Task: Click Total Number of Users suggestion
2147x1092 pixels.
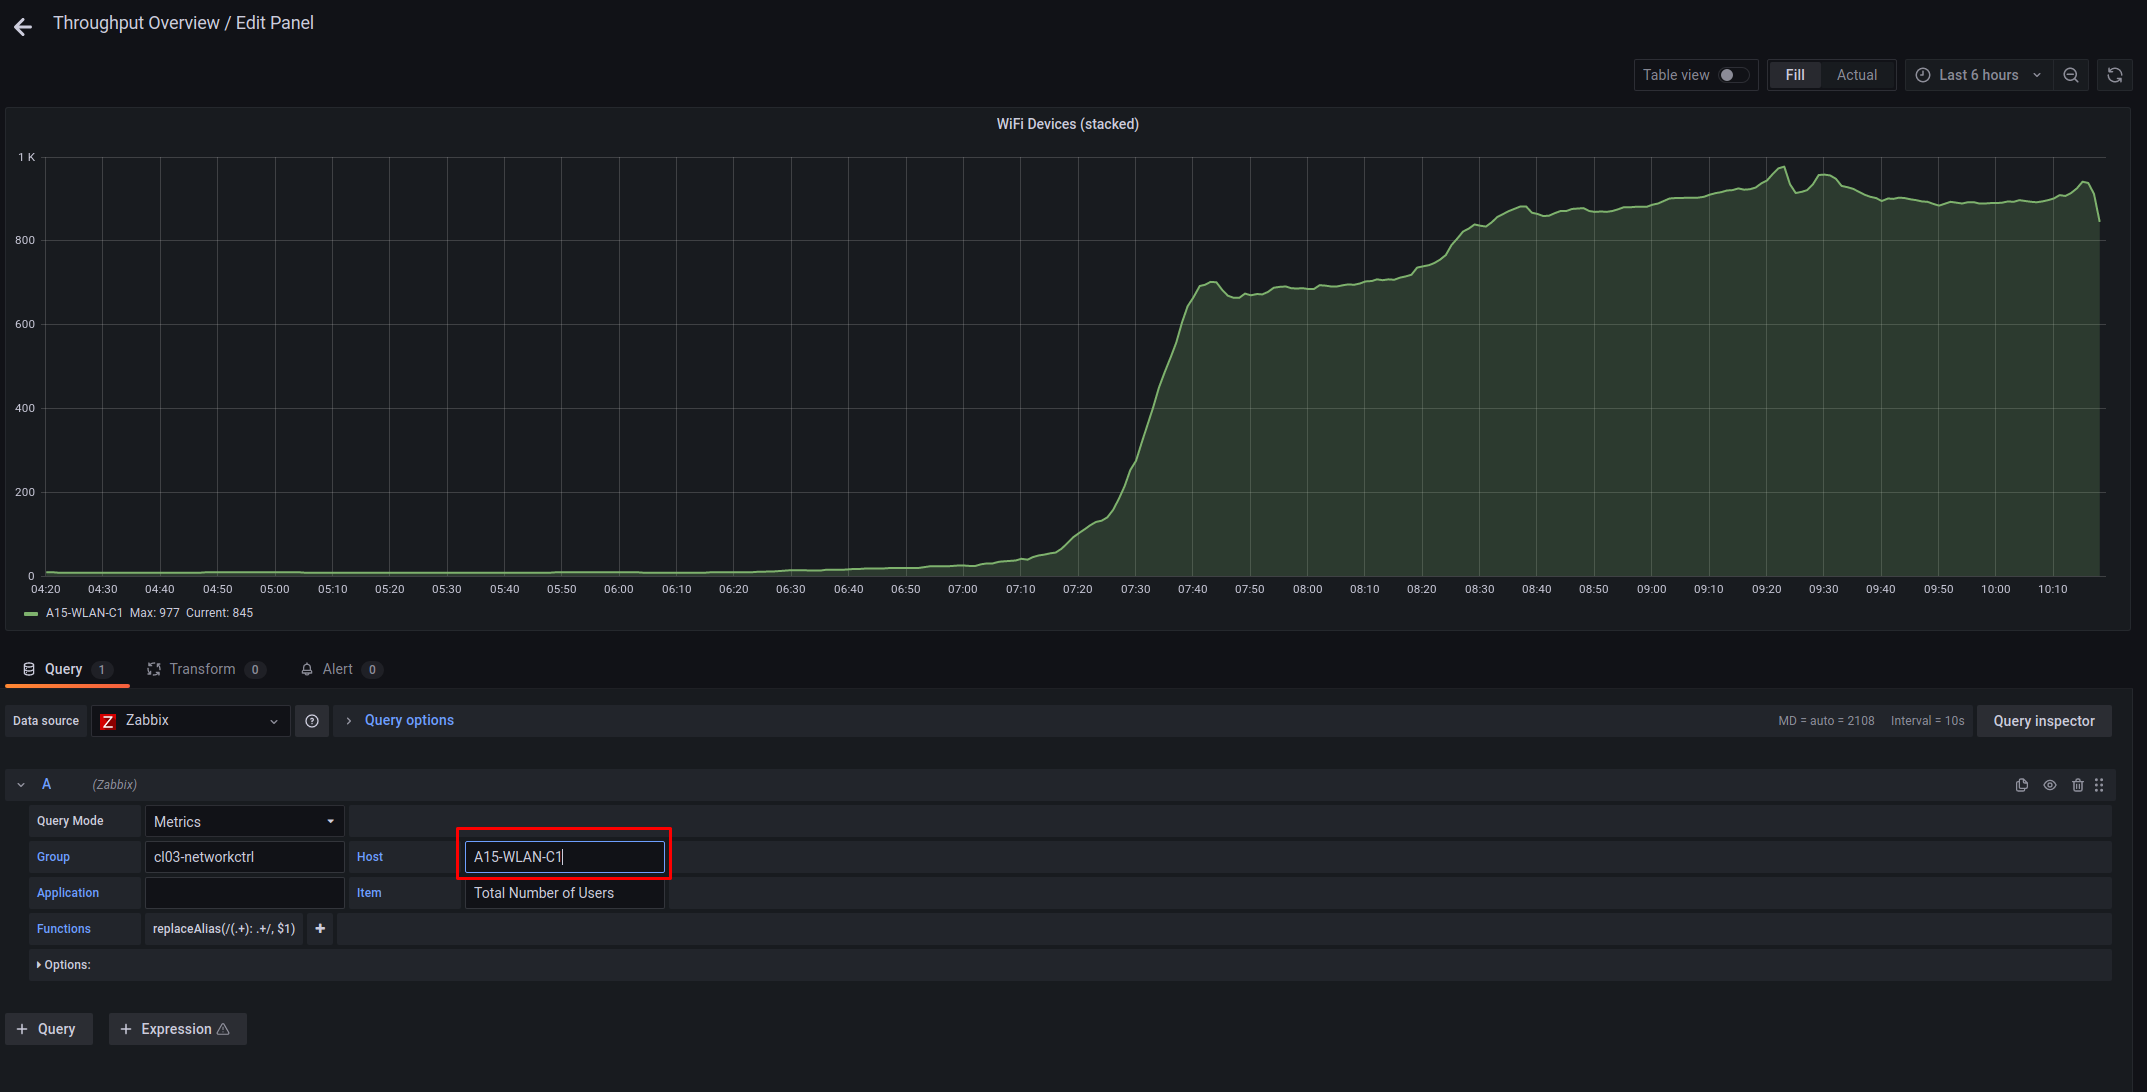Action: (543, 893)
